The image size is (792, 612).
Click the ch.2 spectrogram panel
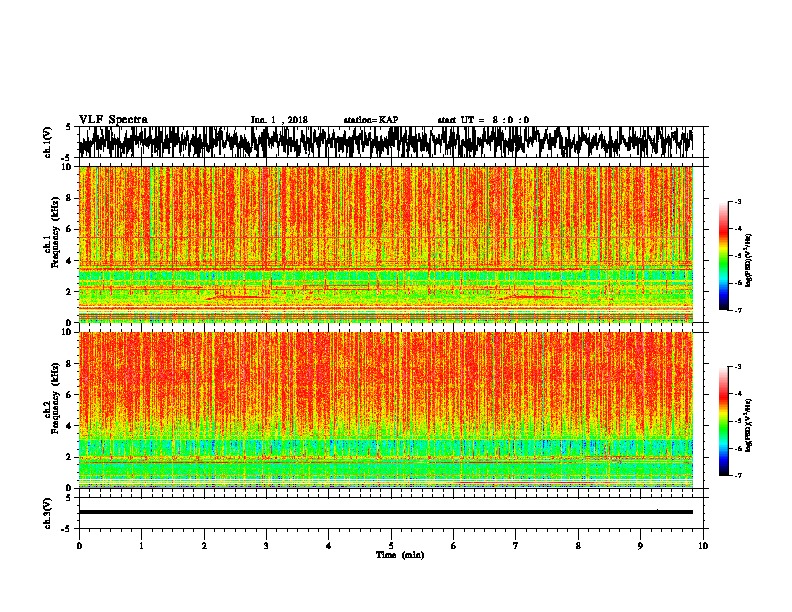pyautogui.click(x=385, y=410)
